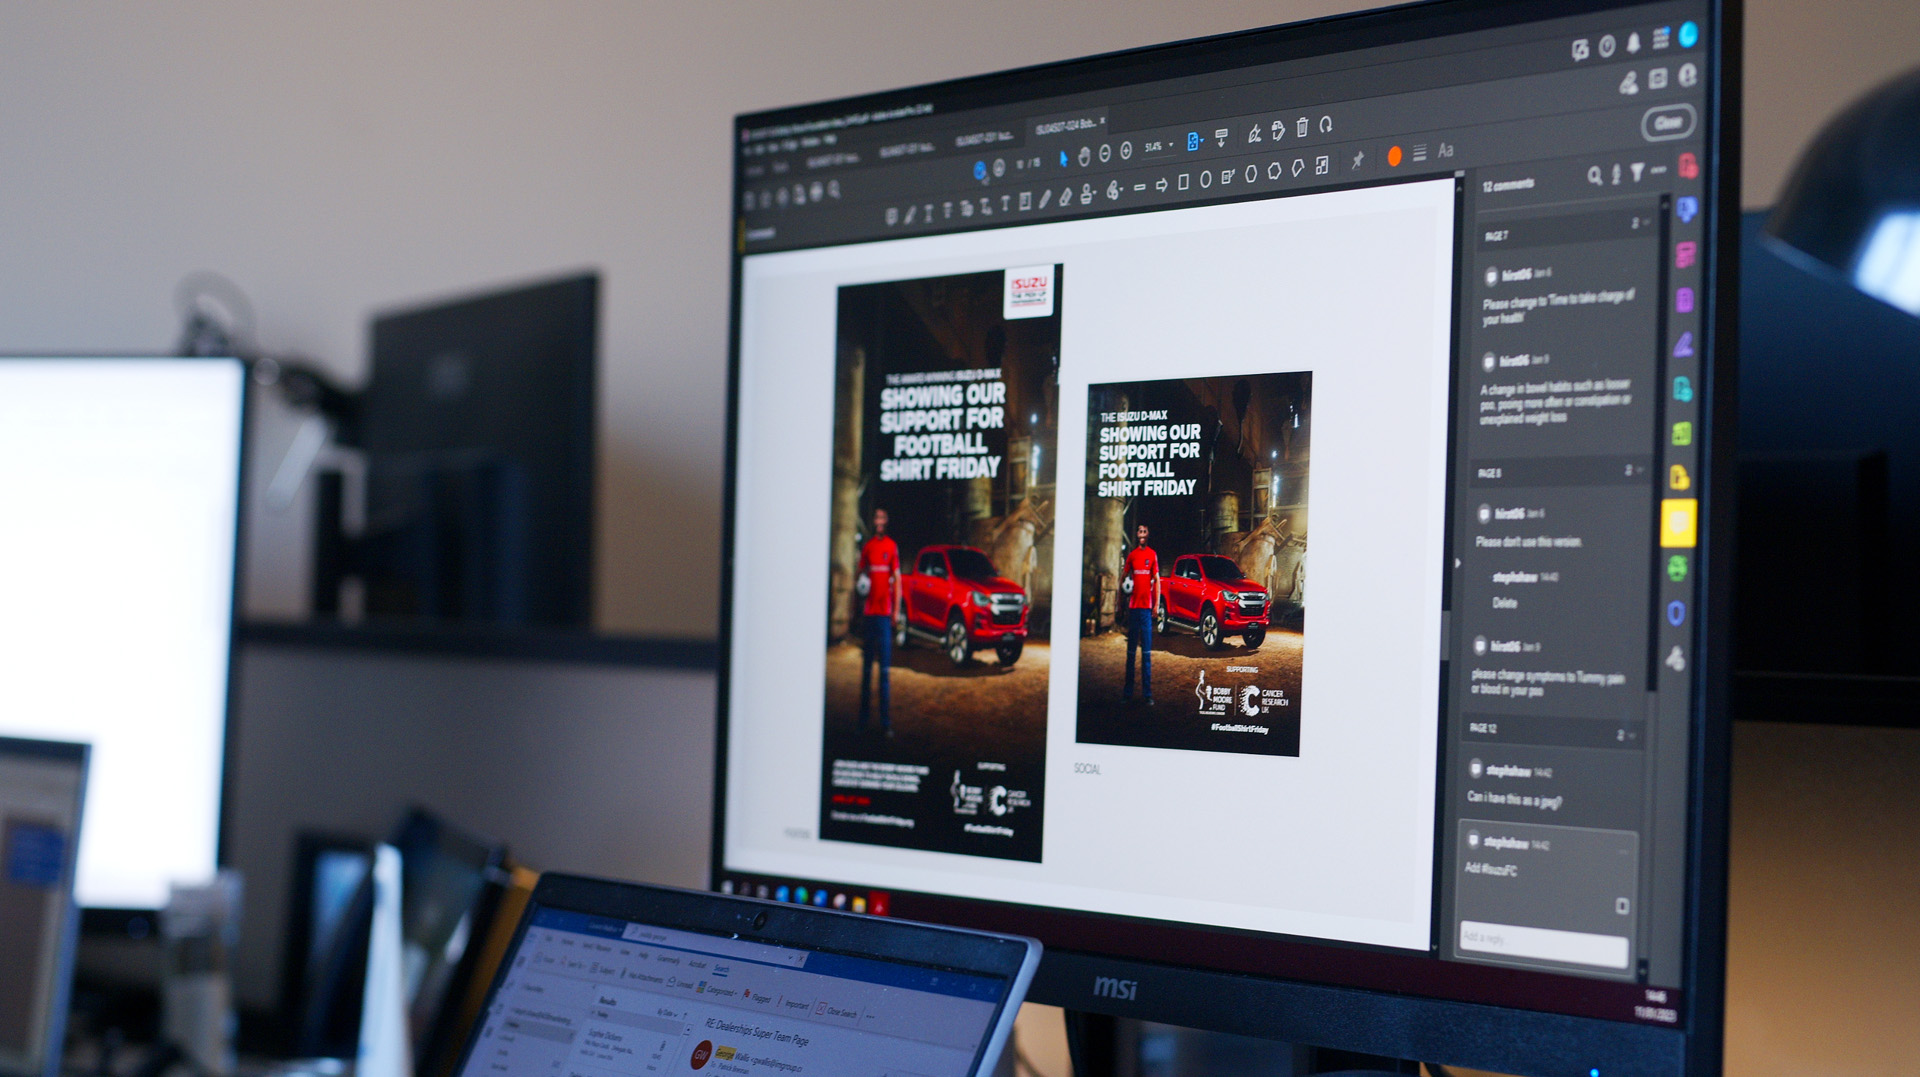Open the attach file paperclip dropdown

pos(1113,190)
